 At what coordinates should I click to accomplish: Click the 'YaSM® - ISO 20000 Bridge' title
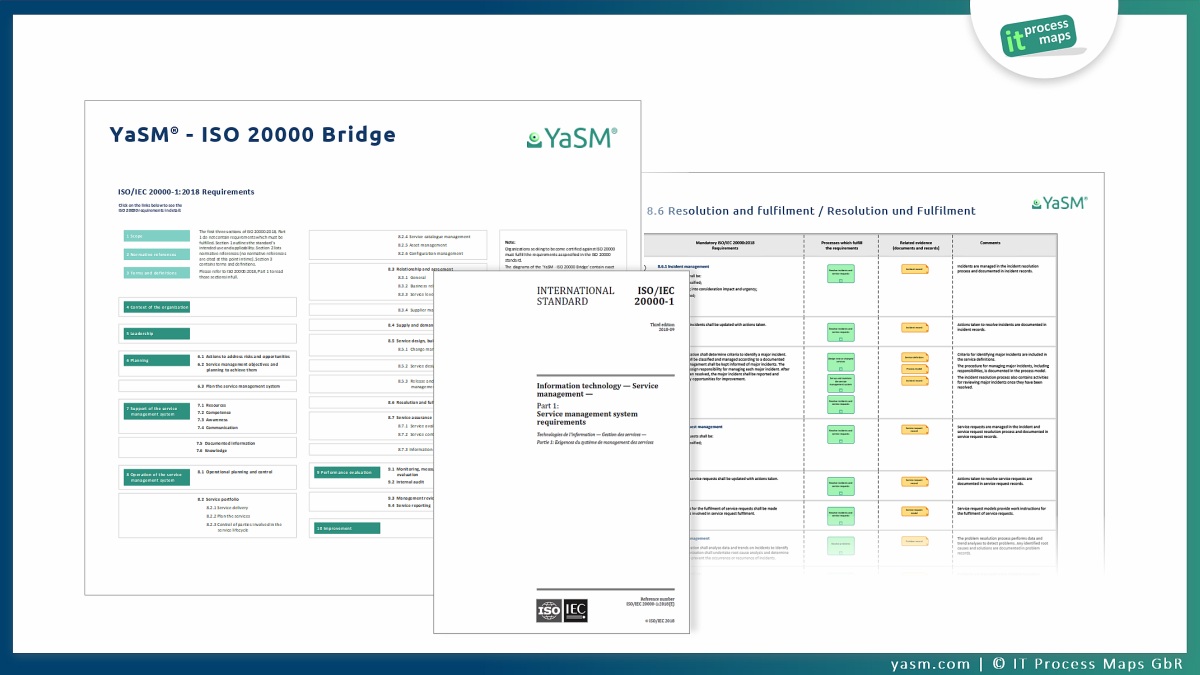252,135
